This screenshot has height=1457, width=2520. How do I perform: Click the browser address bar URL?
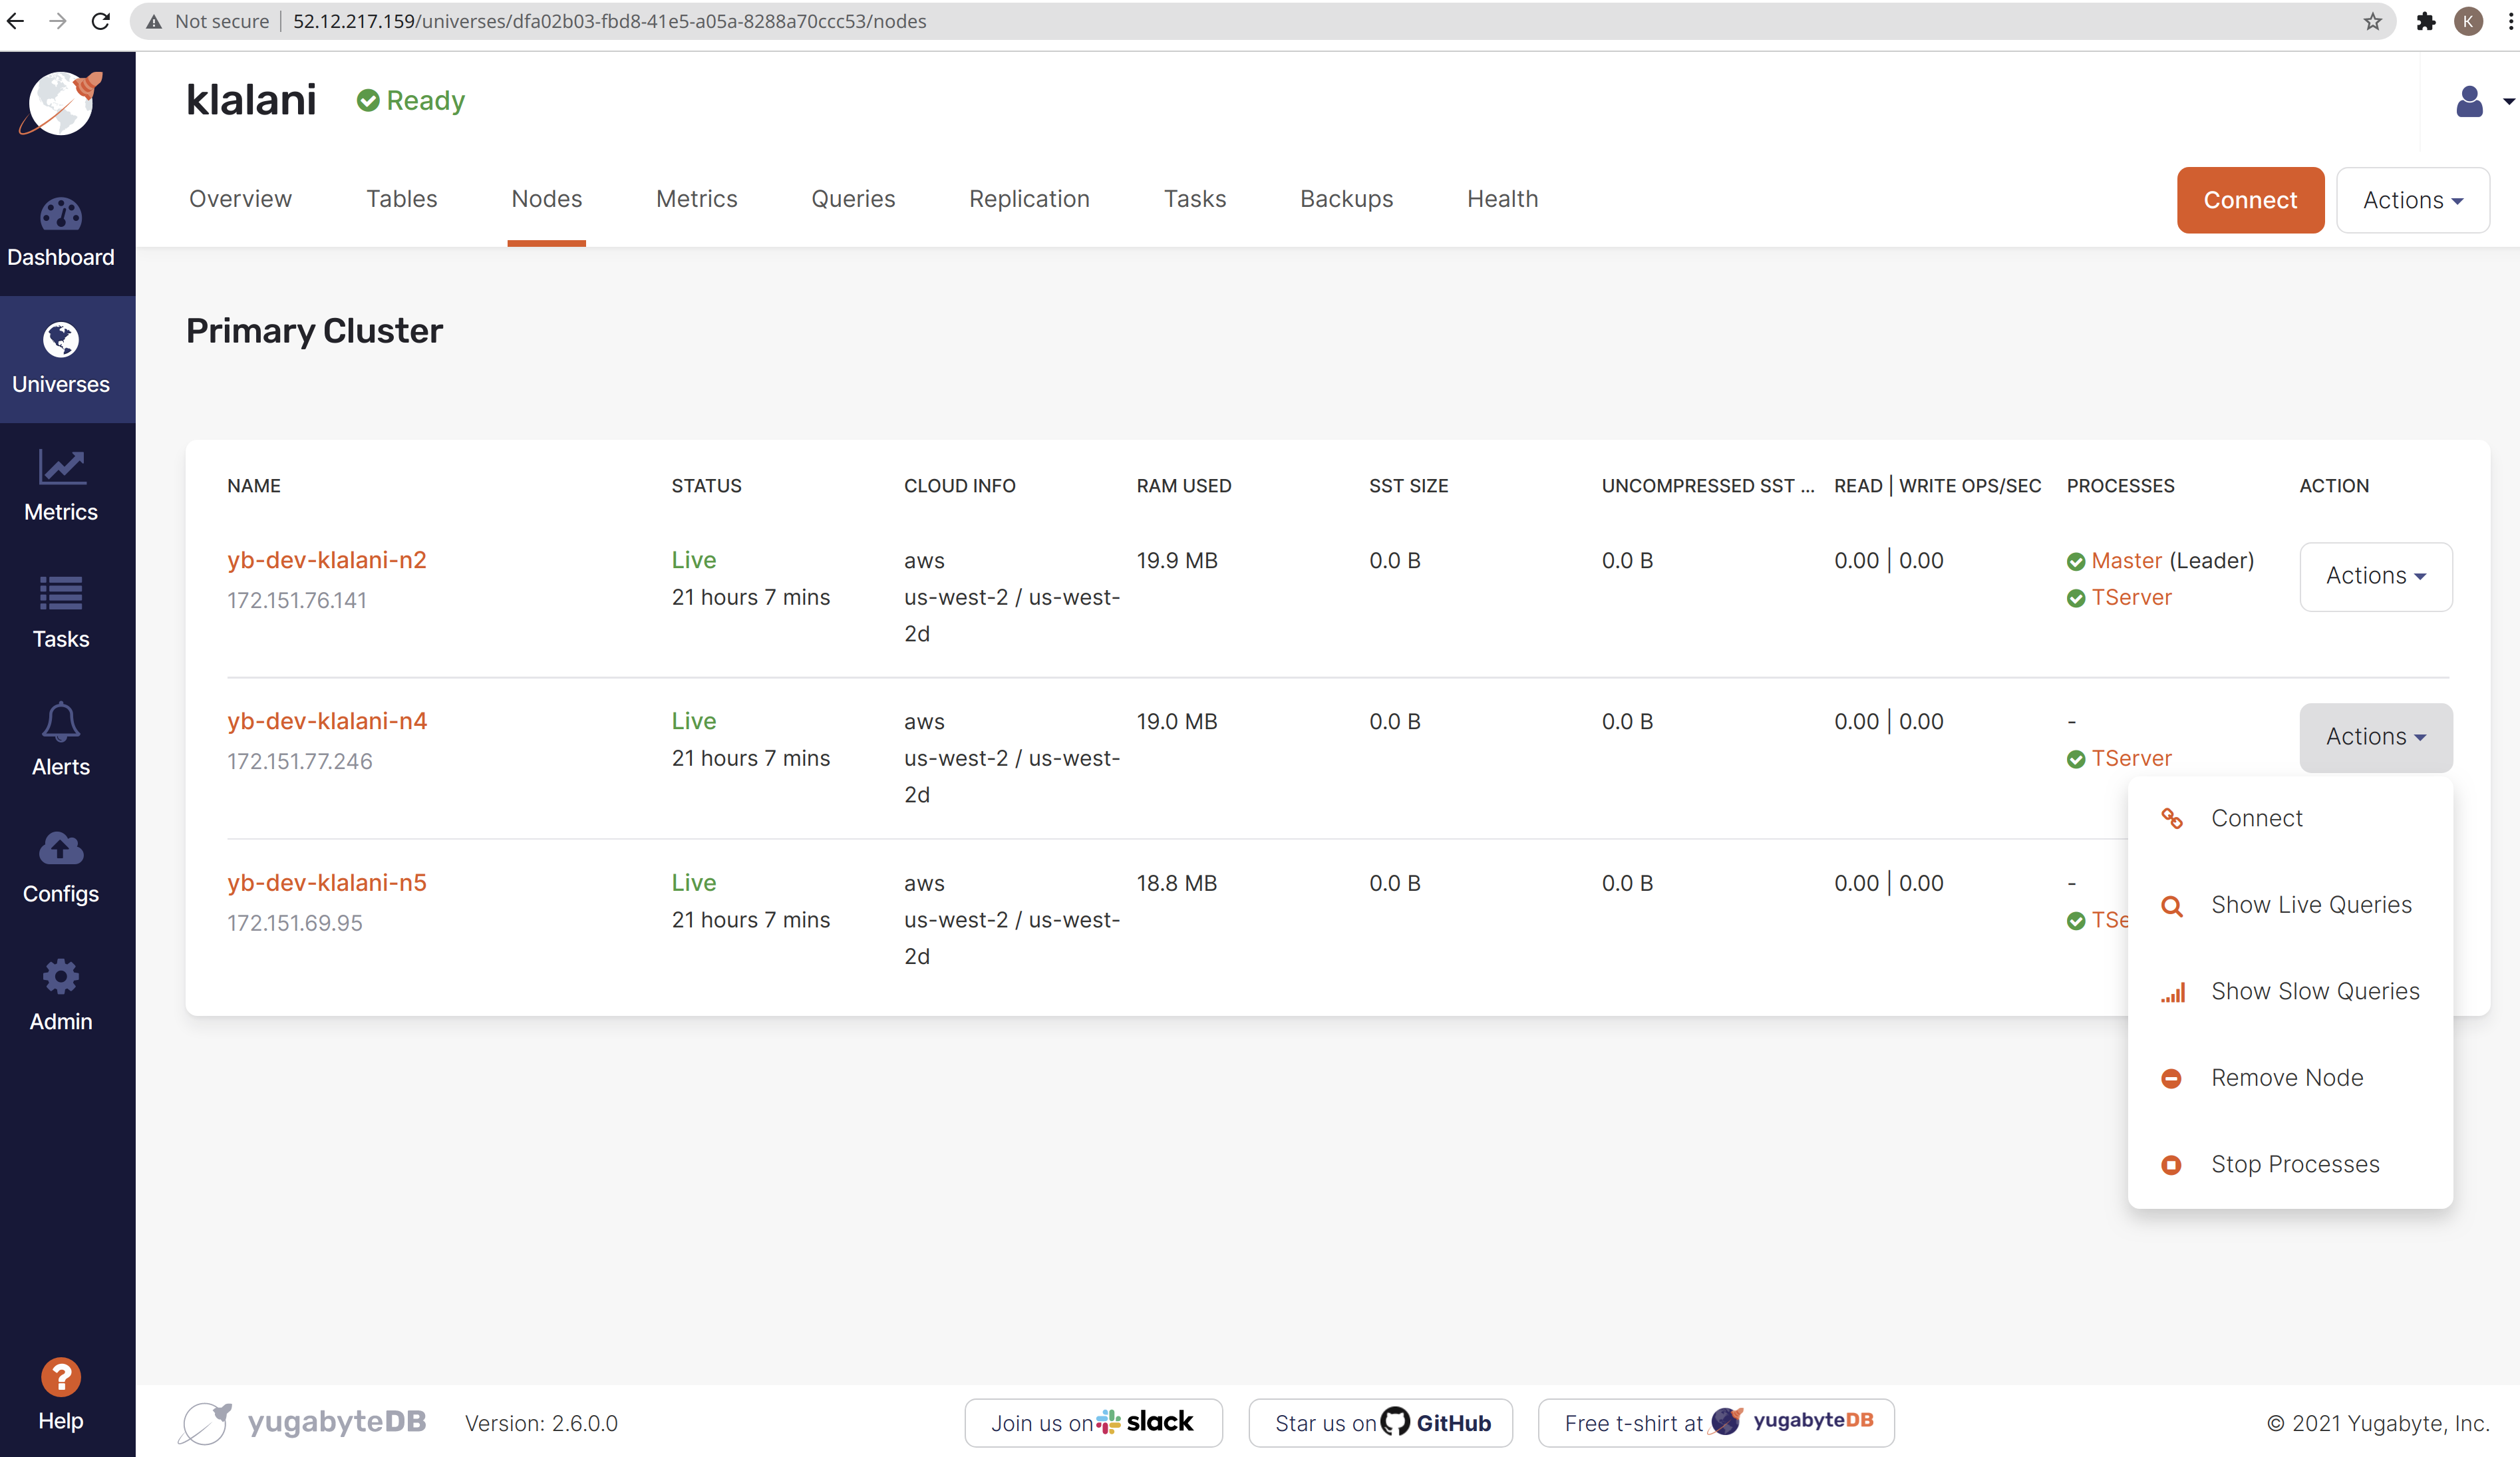(x=610, y=21)
